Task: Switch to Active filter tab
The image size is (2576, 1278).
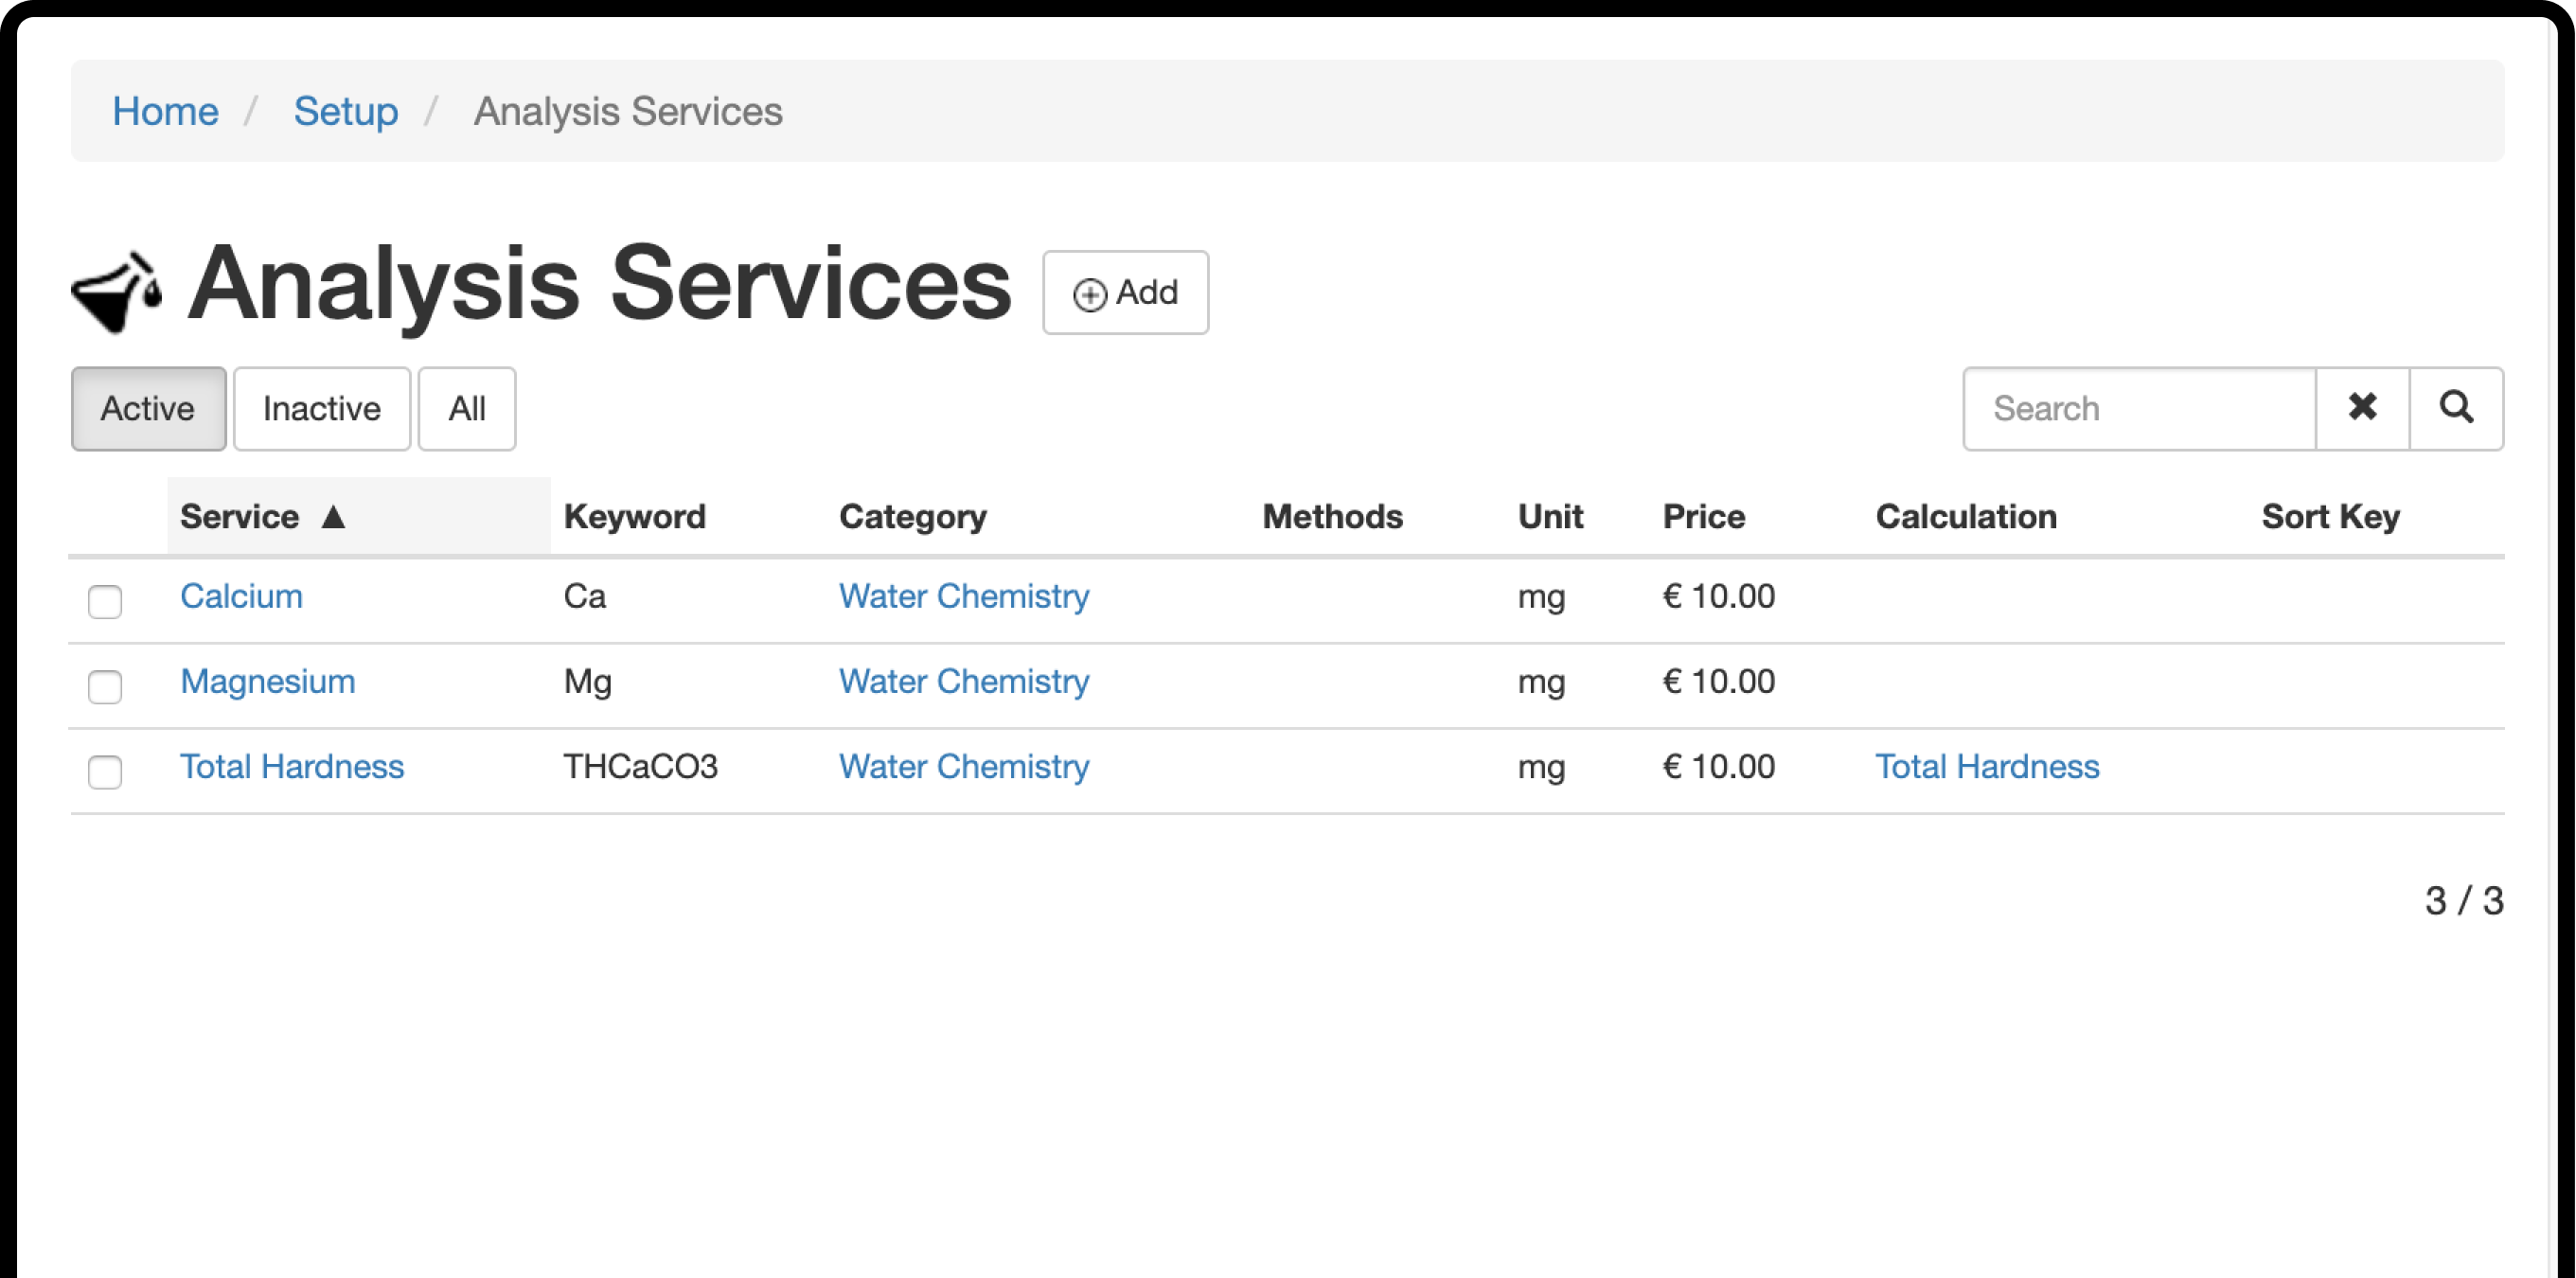Action: pos(148,408)
